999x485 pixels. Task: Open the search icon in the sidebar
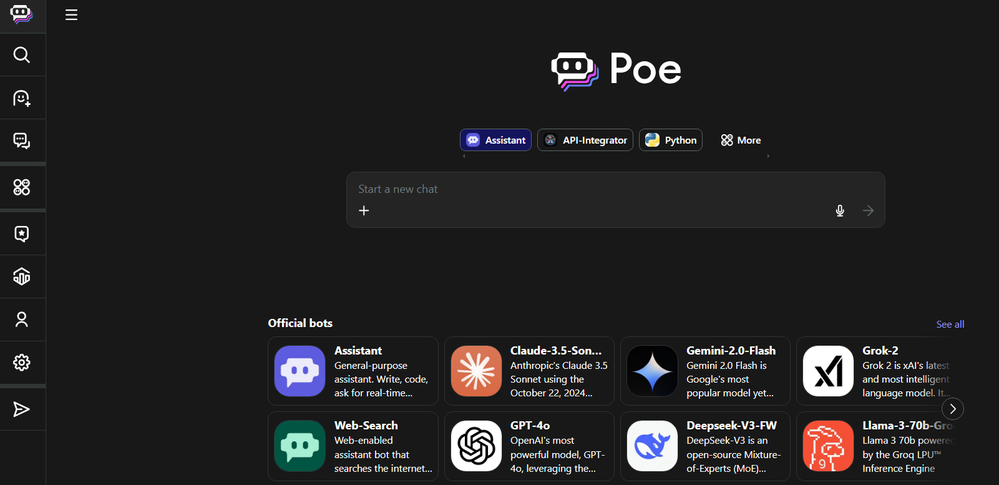[22, 55]
